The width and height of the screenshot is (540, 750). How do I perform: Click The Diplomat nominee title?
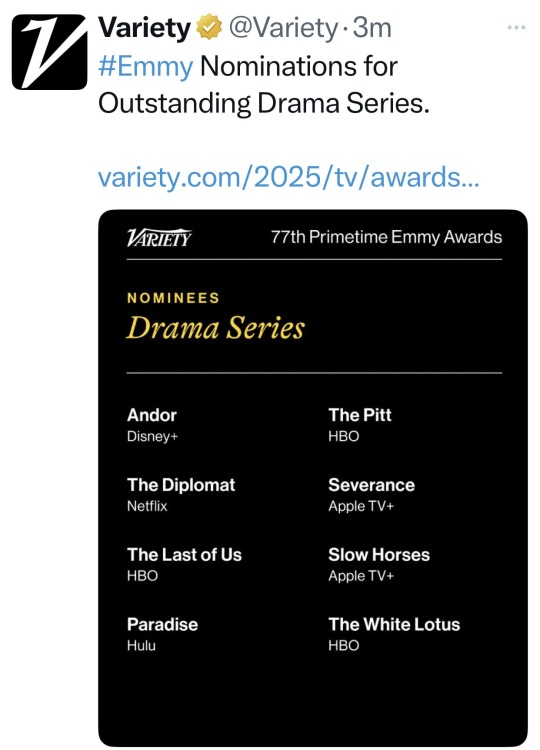pyautogui.click(x=181, y=485)
